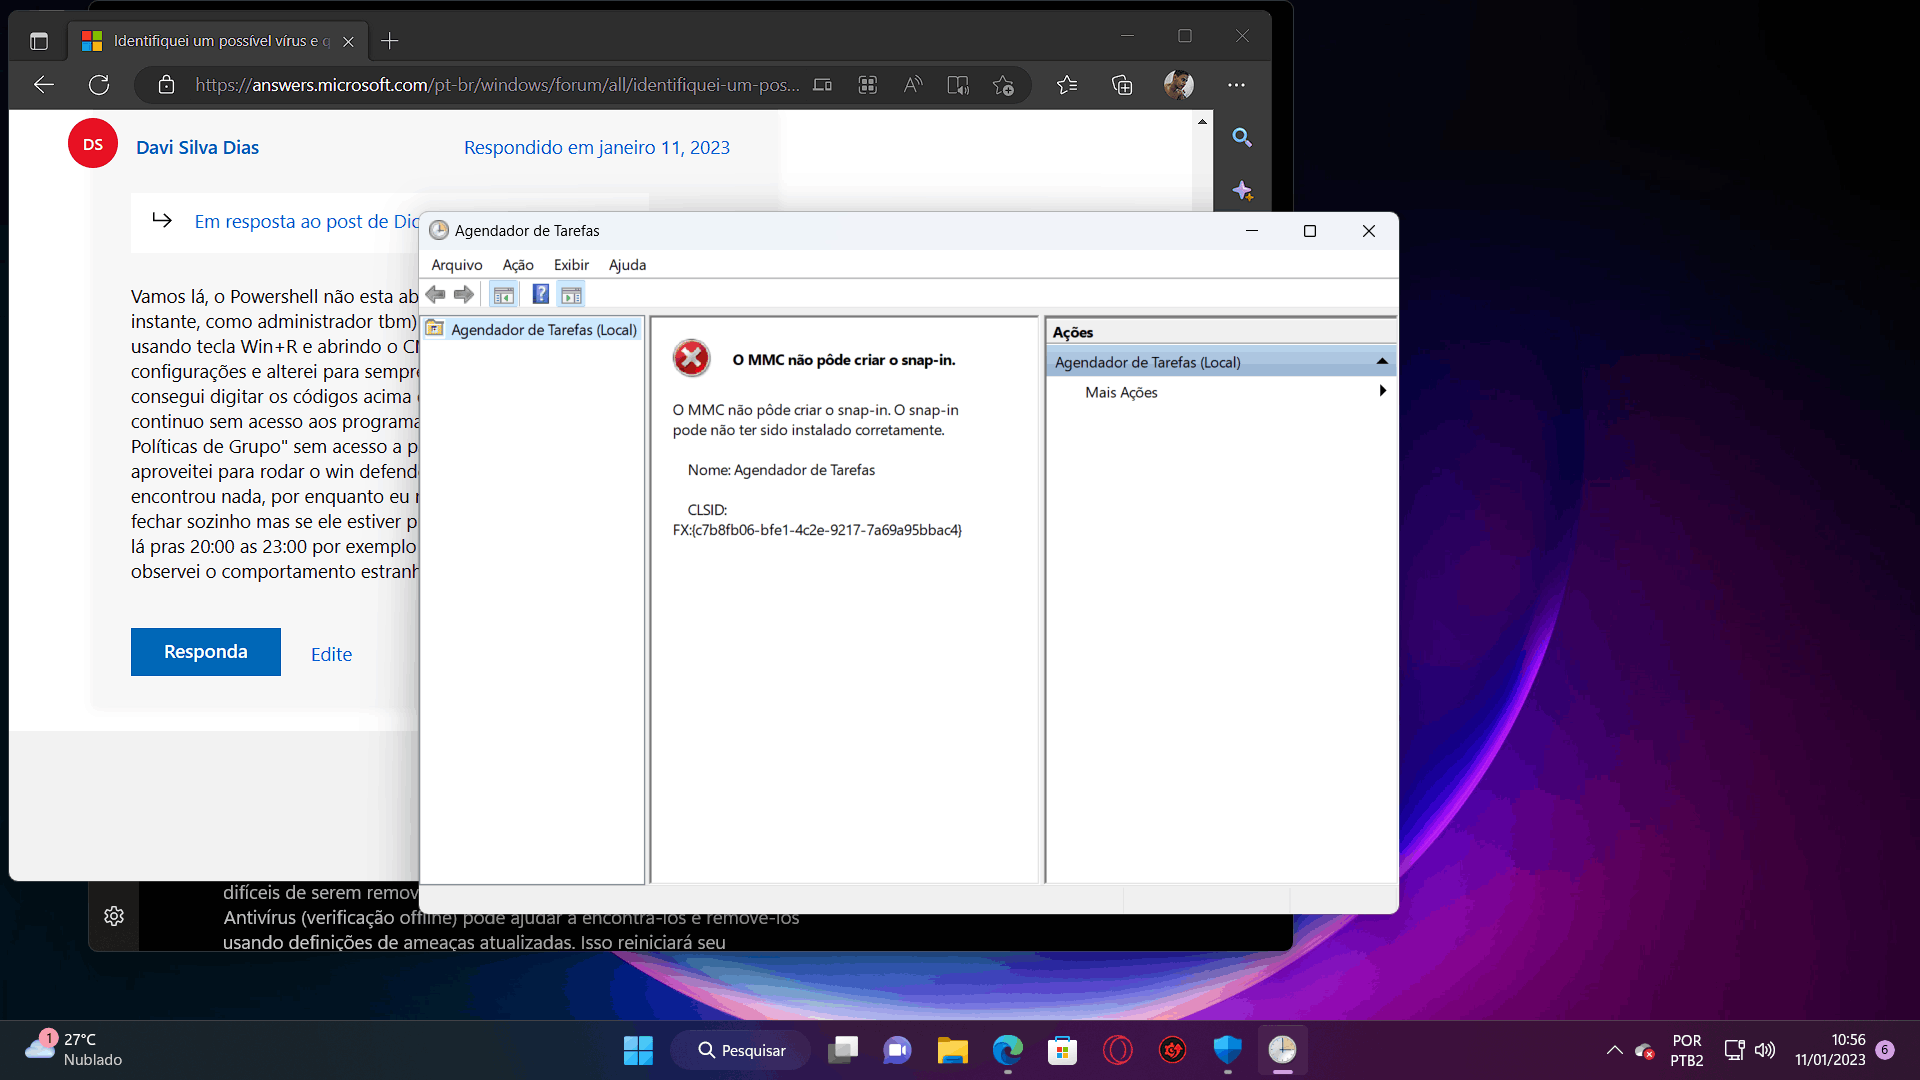Open Edge Settings and more menu
1920x1080 pixels.
[1237, 85]
